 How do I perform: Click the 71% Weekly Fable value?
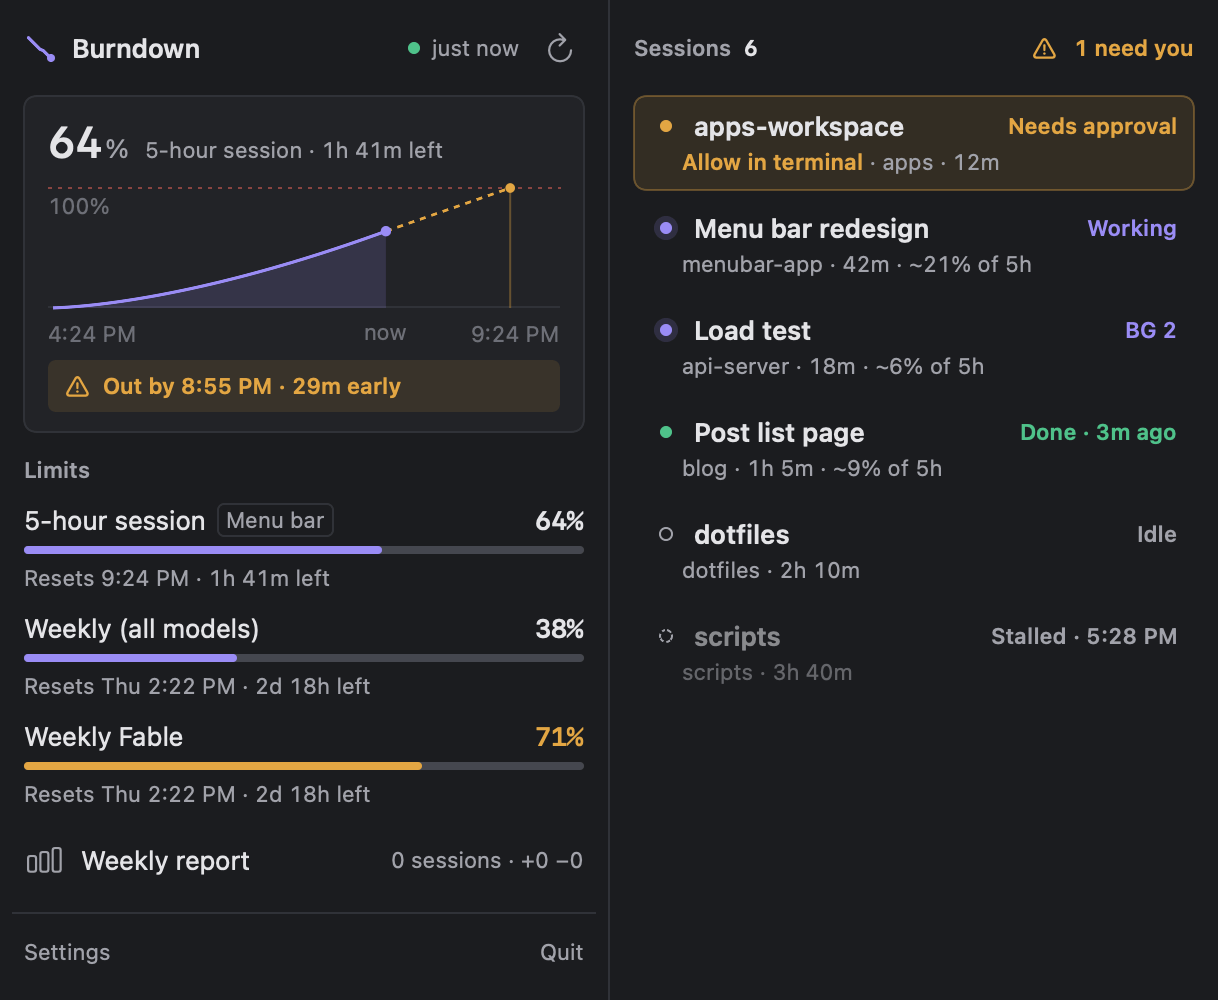(x=560, y=737)
